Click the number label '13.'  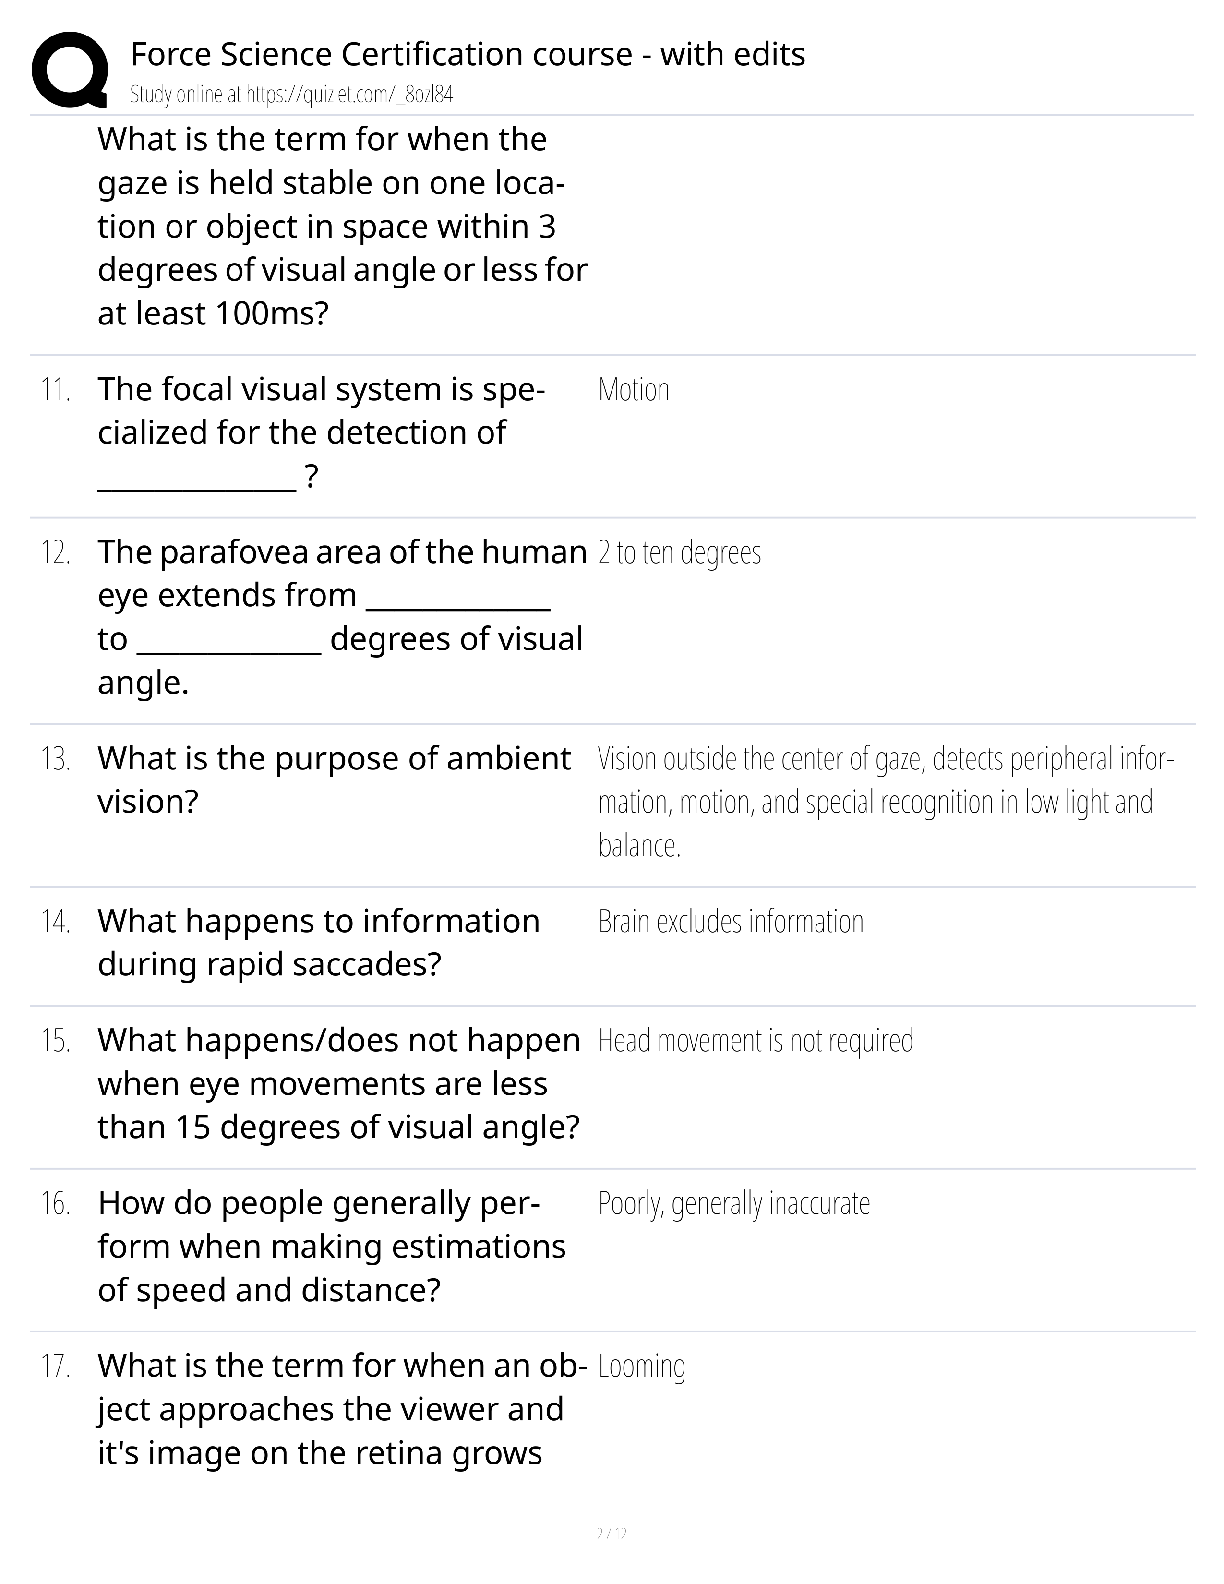[55, 759]
